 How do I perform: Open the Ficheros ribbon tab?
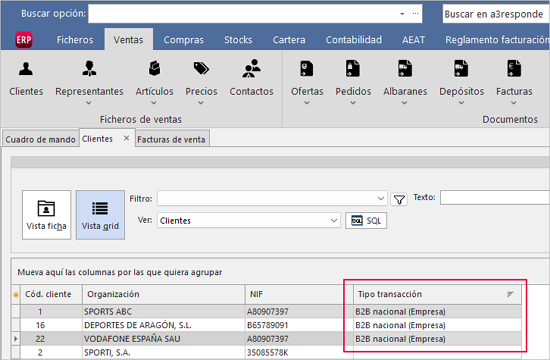click(75, 40)
